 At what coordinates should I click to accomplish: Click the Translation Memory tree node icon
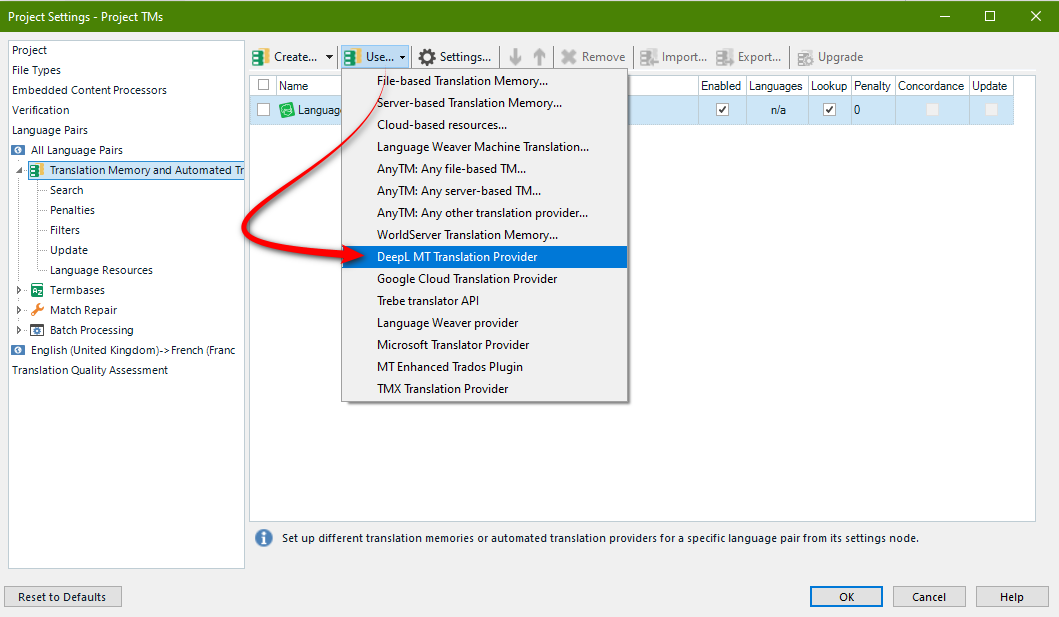(37, 170)
